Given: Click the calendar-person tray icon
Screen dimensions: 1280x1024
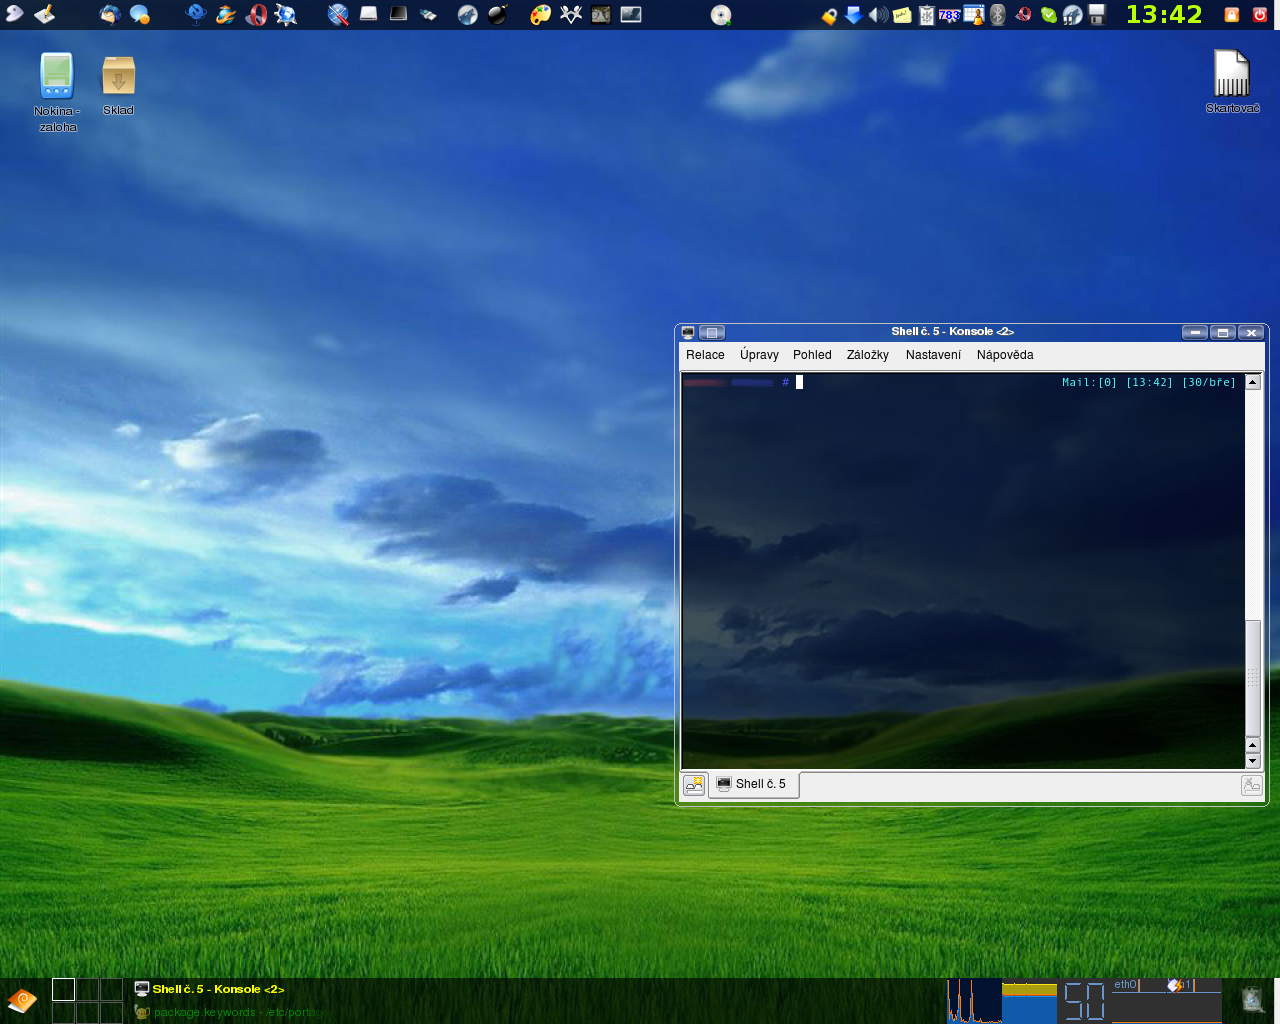Looking at the screenshot, I should tap(974, 15).
